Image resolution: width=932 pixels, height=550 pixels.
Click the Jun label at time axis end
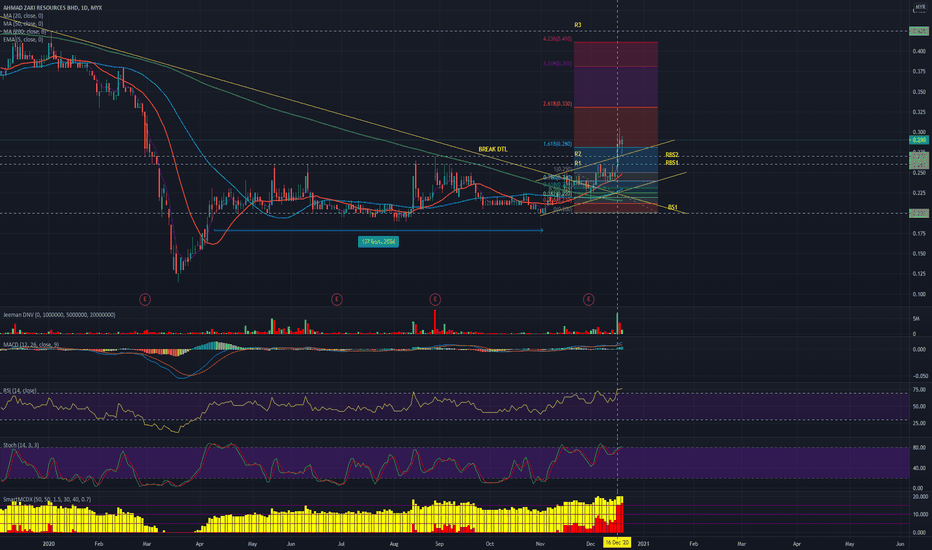pos(900,544)
